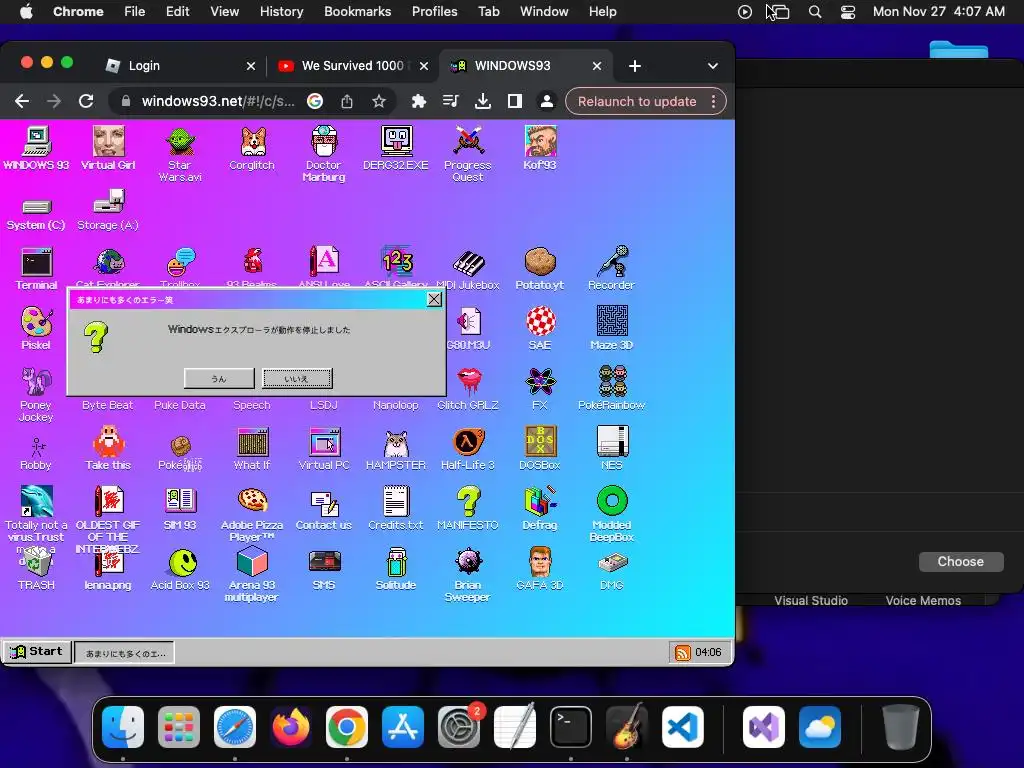Screen dimensions: 1024x768
Task: Open Visual Studio Code from Dock
Action: pos(682,727)
